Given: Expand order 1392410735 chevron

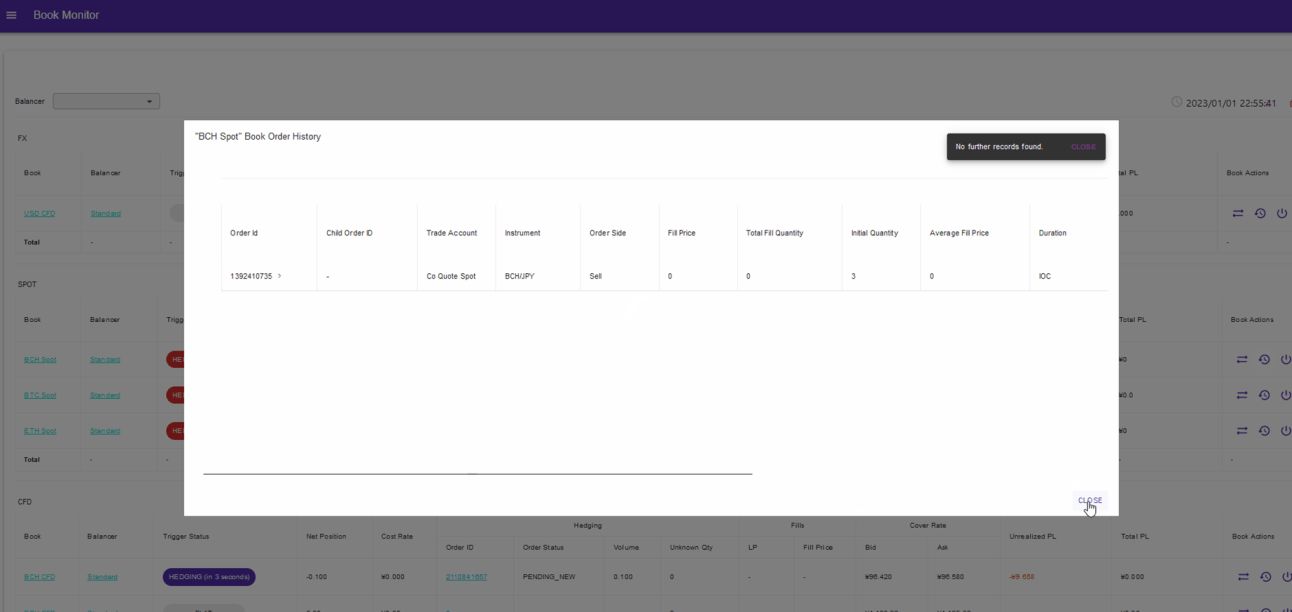Looking at the screenshot, I should tap(279, 276).
